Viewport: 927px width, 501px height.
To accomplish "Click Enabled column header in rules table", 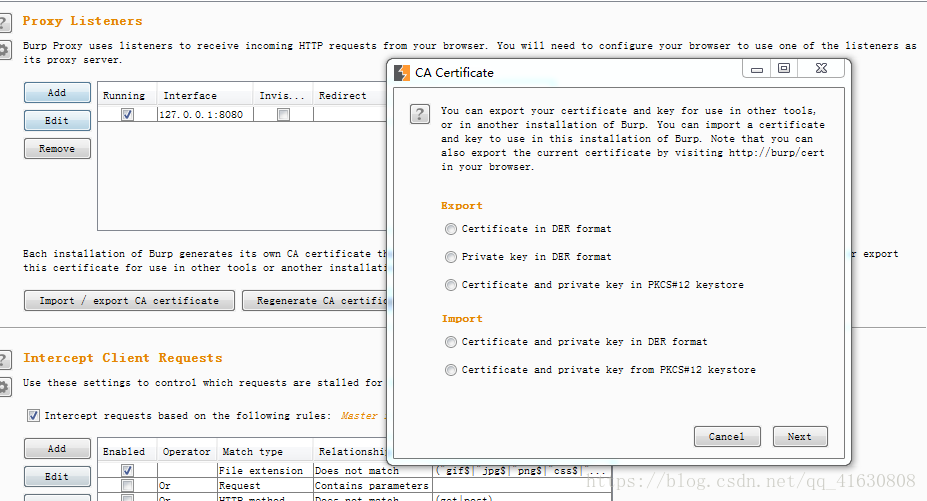I will [127, 451].
